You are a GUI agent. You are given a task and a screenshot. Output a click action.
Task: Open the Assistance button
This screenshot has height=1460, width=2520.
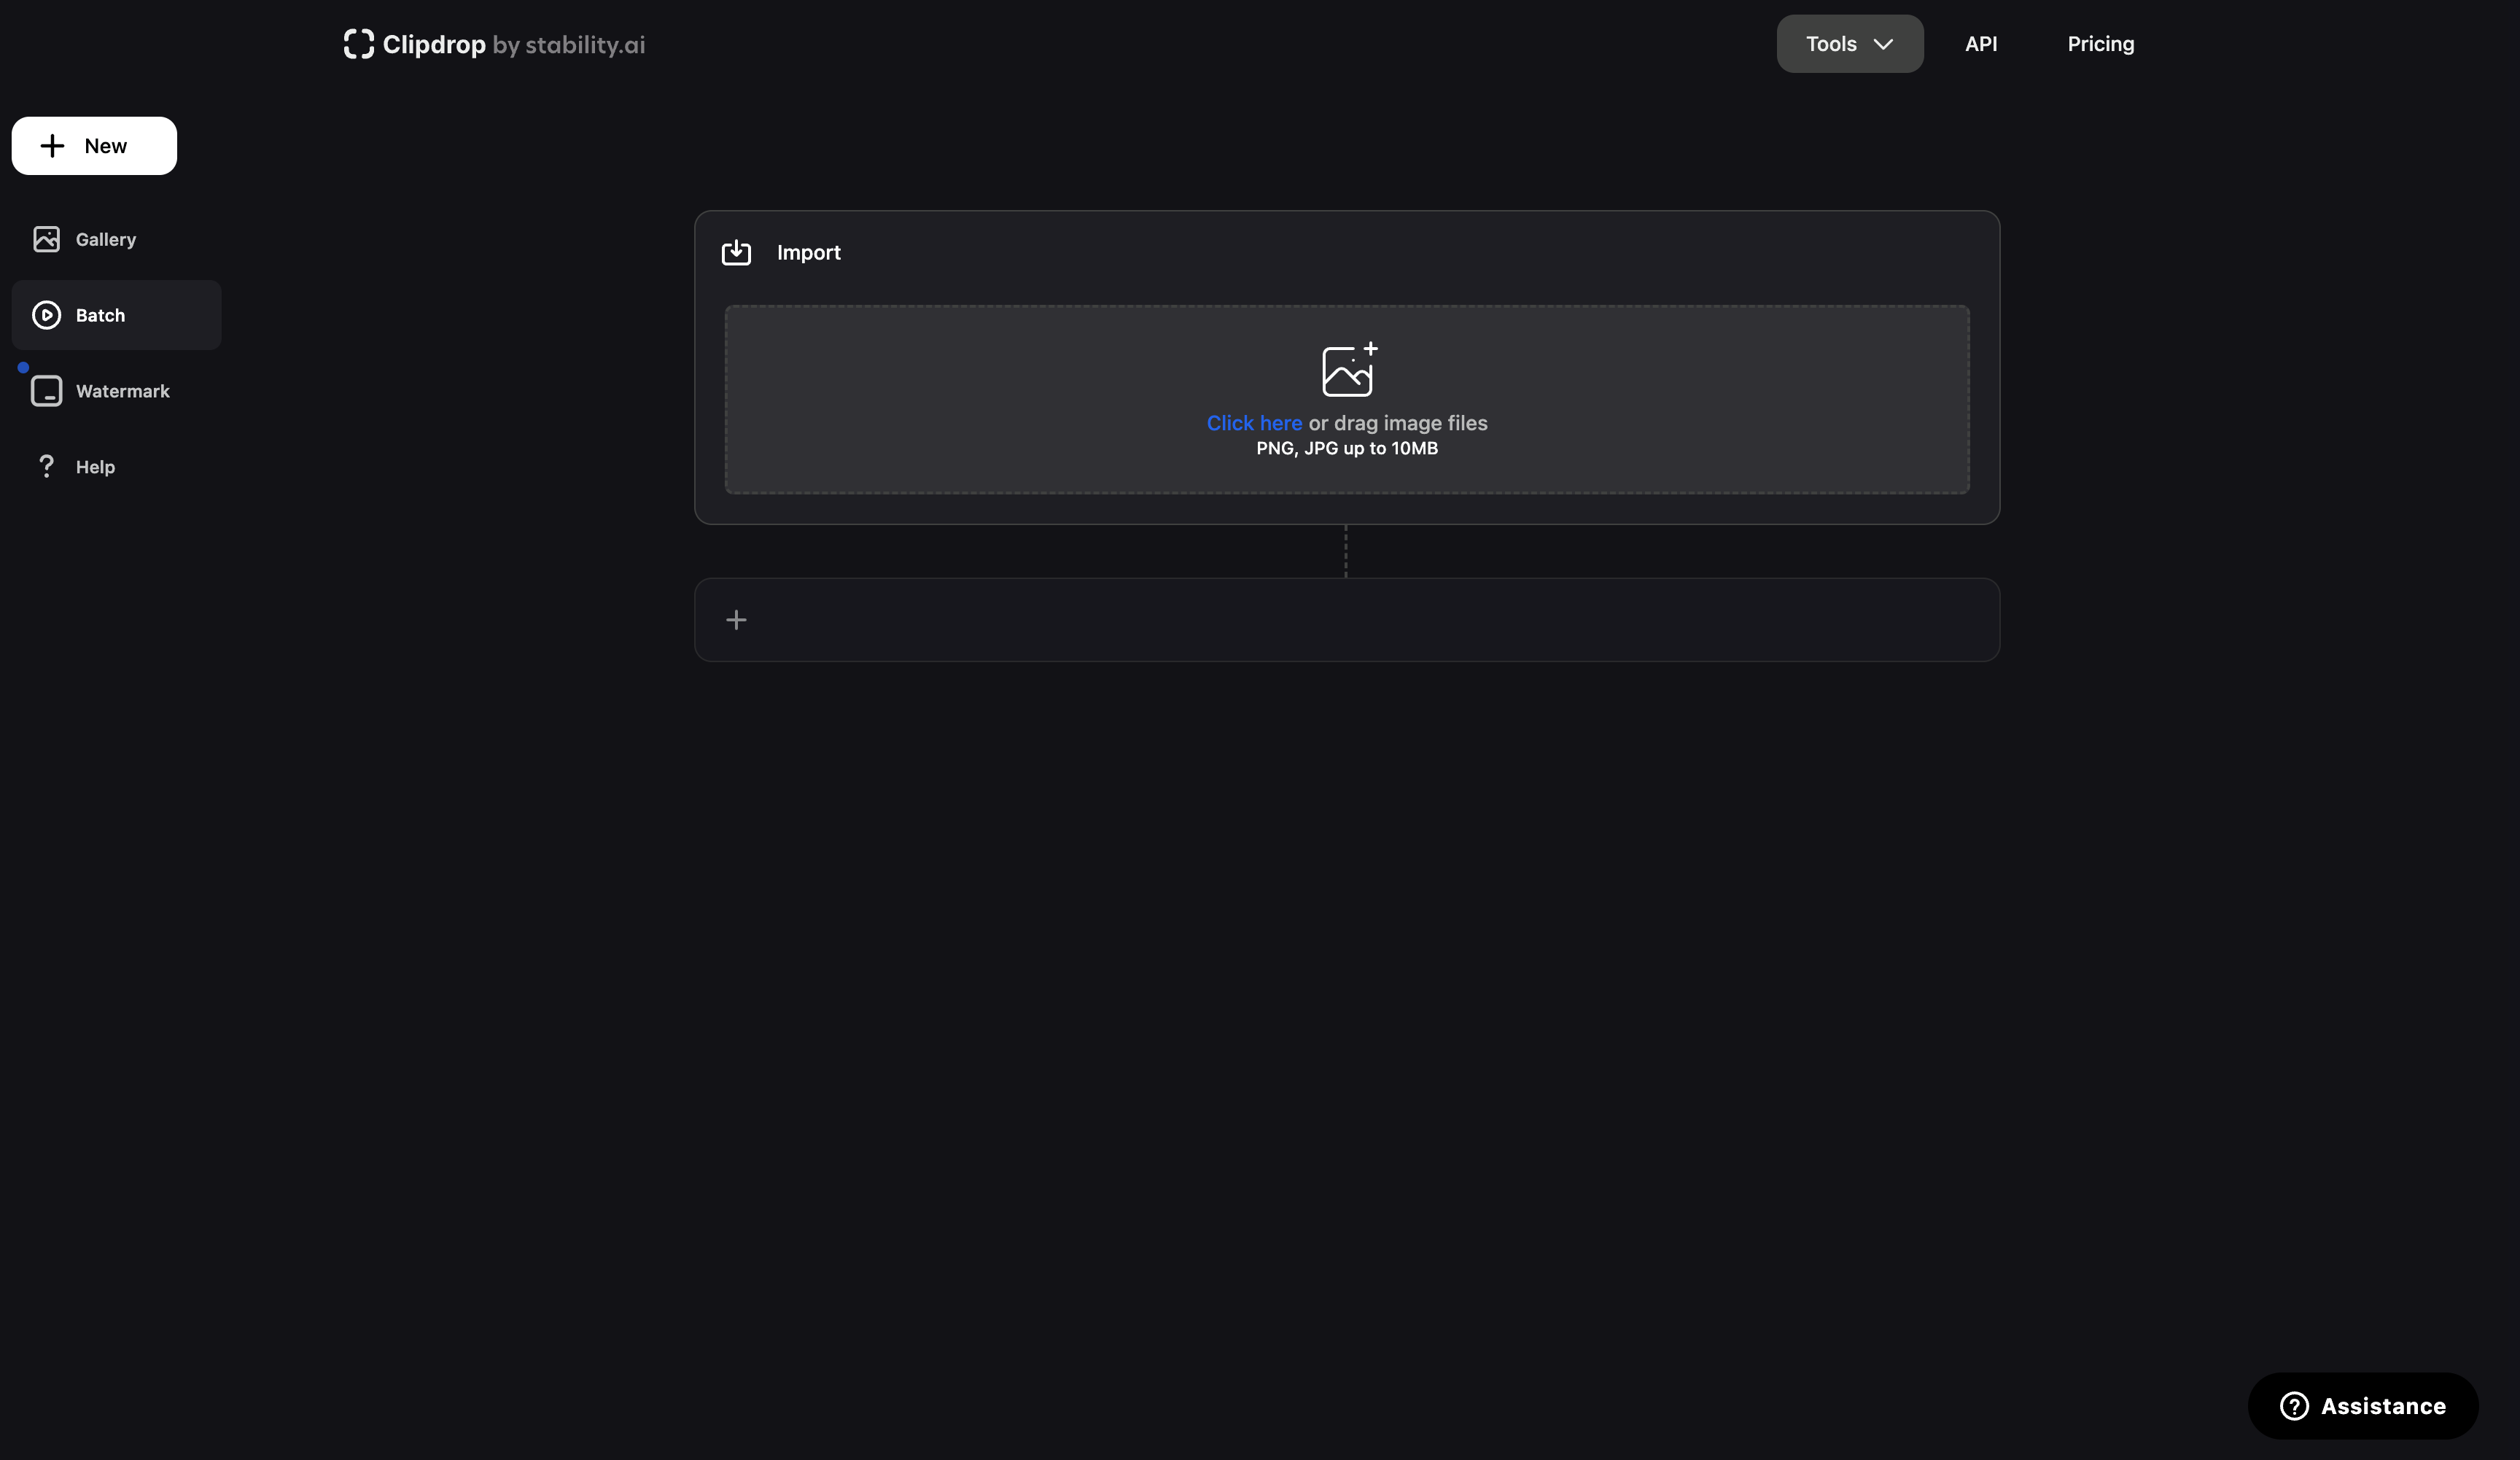pyautogui.click(x=2362, y=1406)
